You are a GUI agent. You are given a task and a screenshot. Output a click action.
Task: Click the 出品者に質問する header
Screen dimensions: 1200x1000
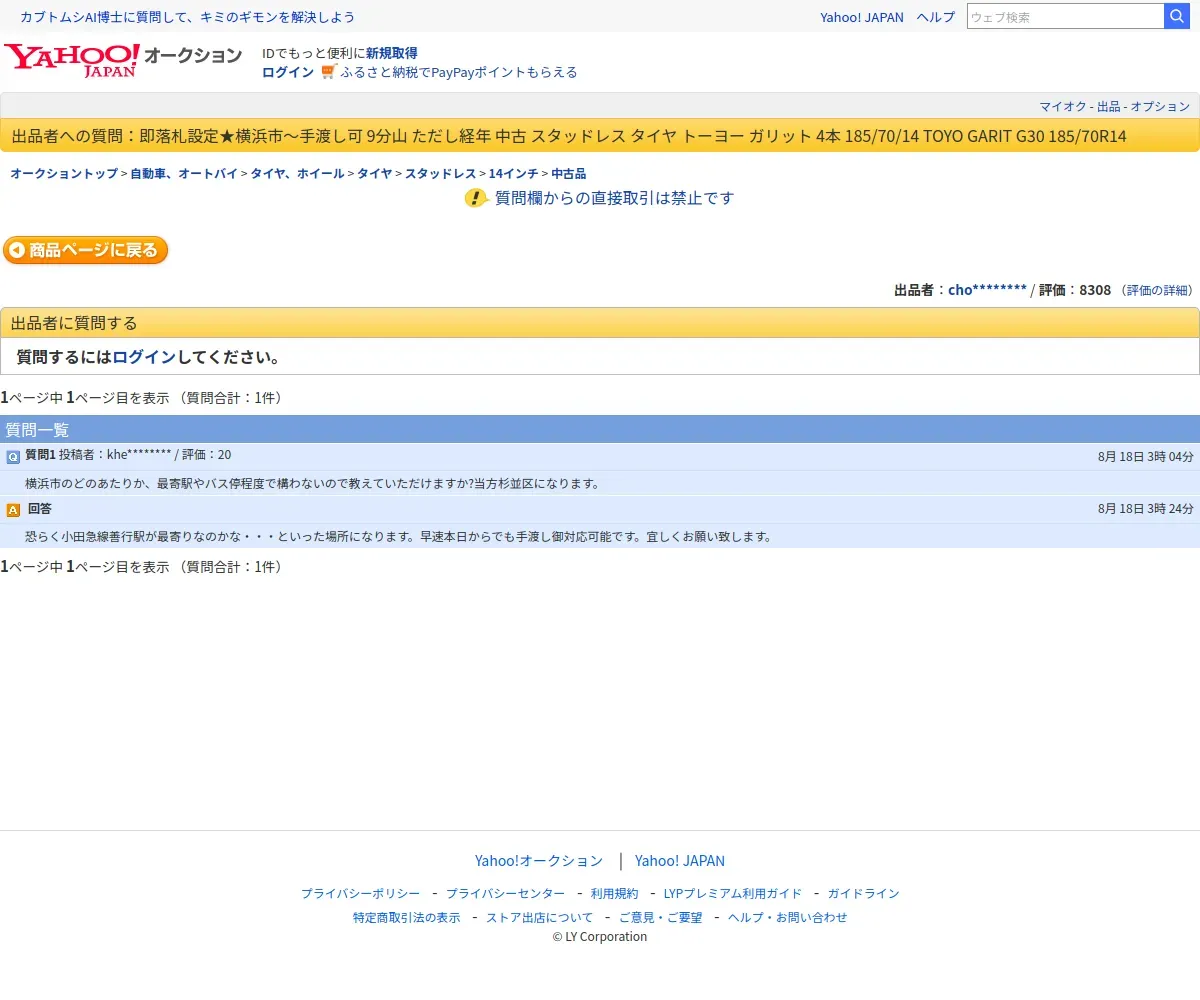600,323
